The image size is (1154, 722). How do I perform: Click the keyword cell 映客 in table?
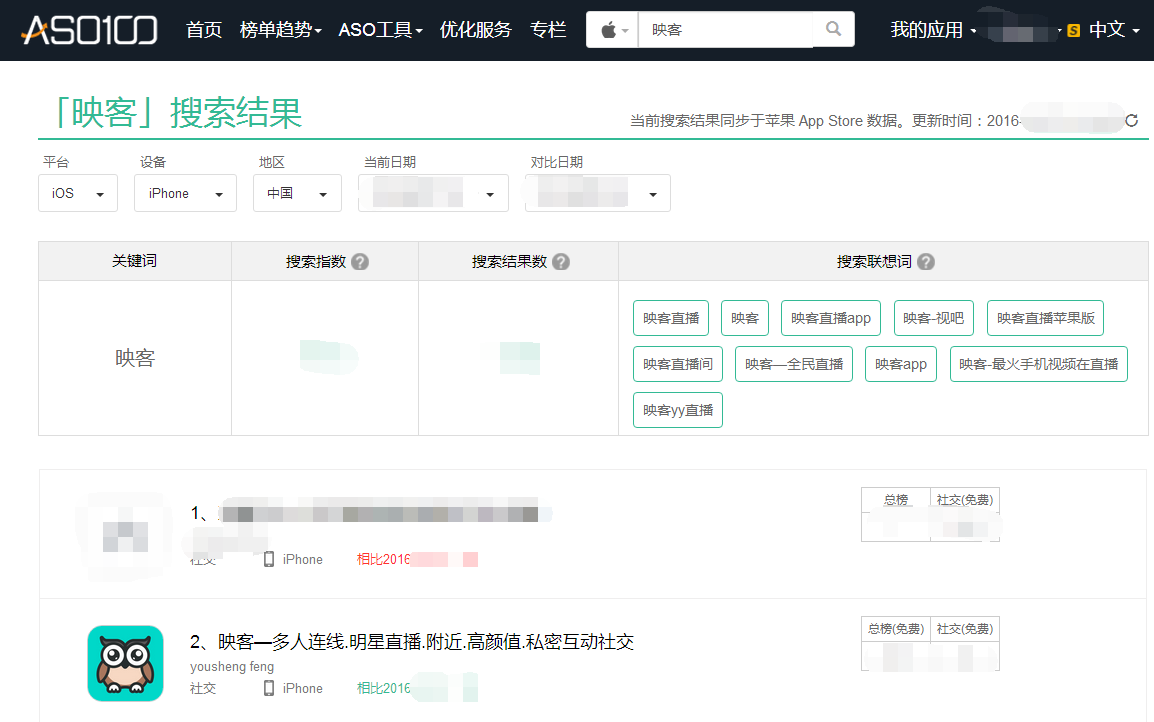(135, 358)
